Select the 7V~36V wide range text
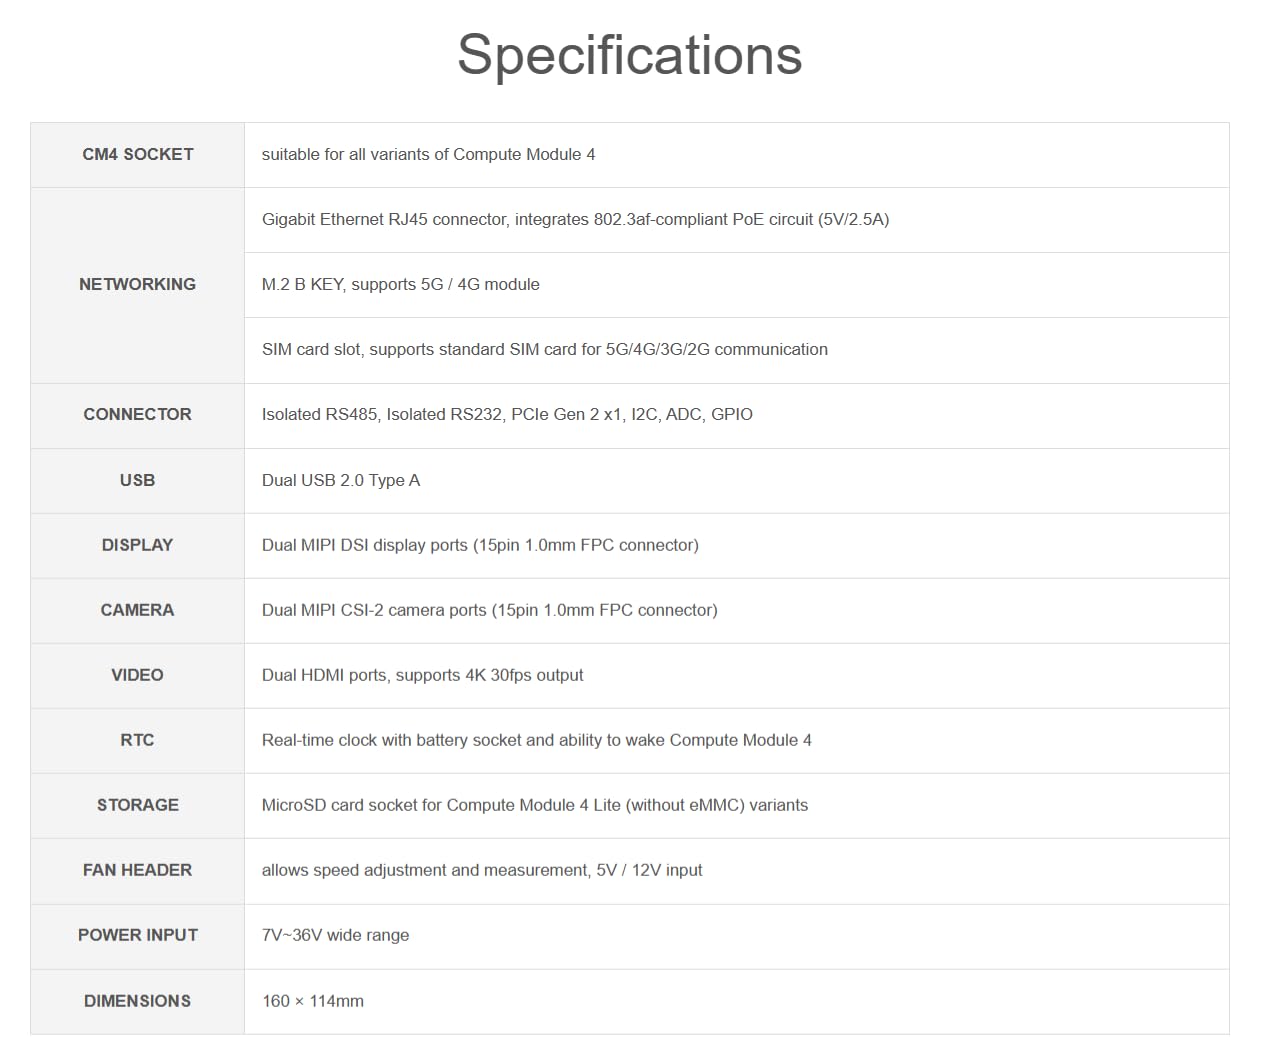The height and width of the screenshot is (1062, 1265). point(335,936)
